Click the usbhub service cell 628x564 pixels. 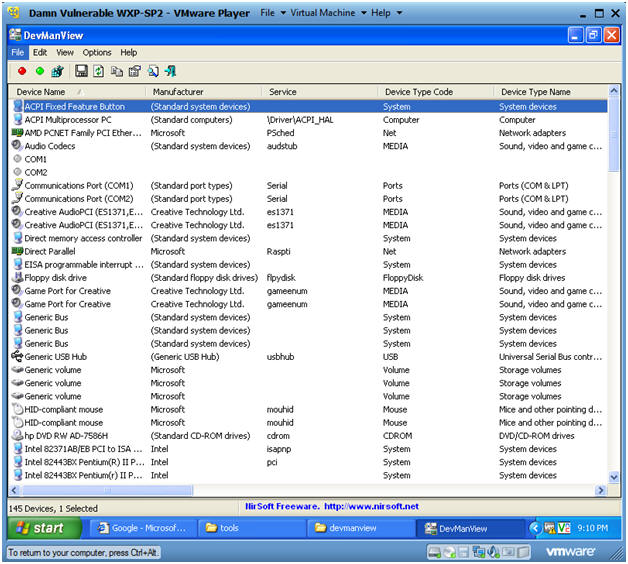tap(280, 356)
